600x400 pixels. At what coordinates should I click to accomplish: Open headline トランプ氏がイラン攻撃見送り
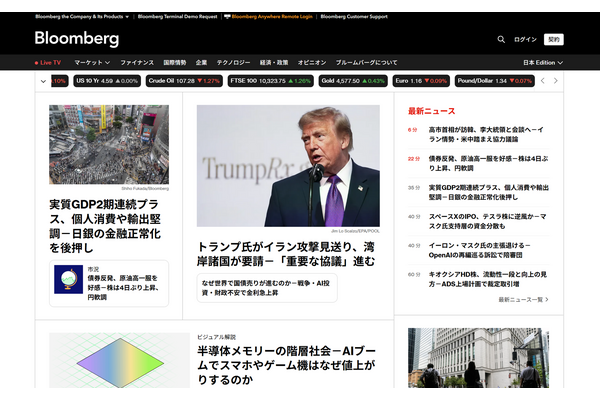286,254
